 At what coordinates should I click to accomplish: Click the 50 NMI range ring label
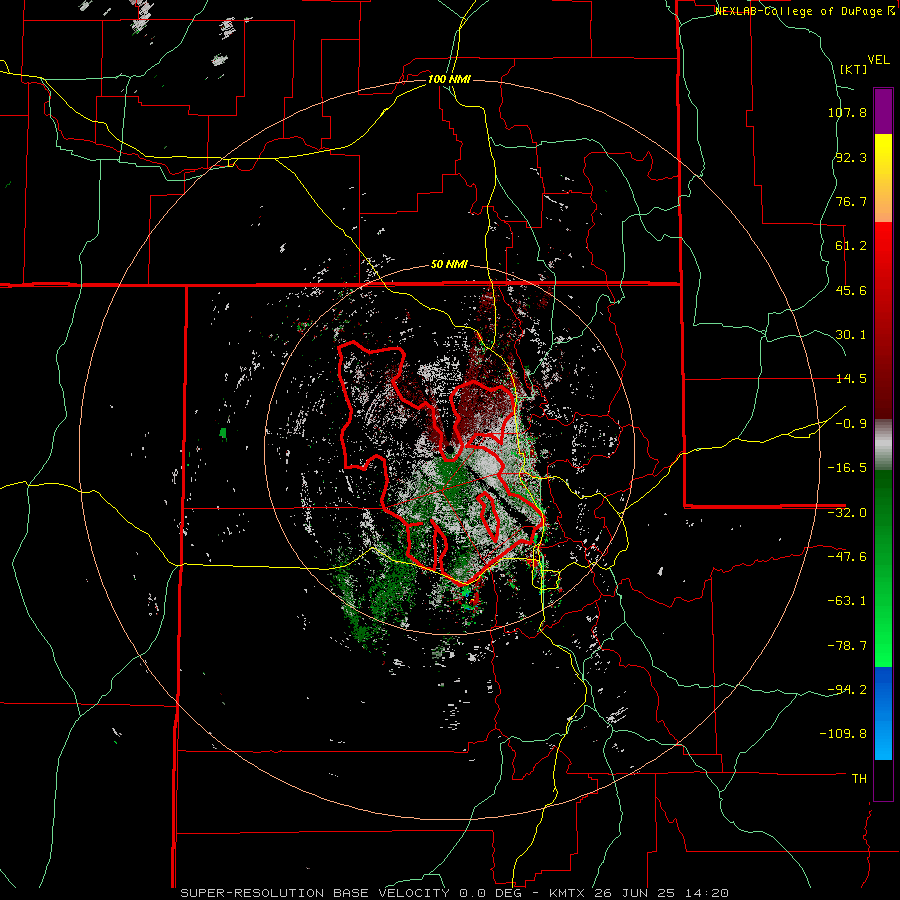click(449, 265)
